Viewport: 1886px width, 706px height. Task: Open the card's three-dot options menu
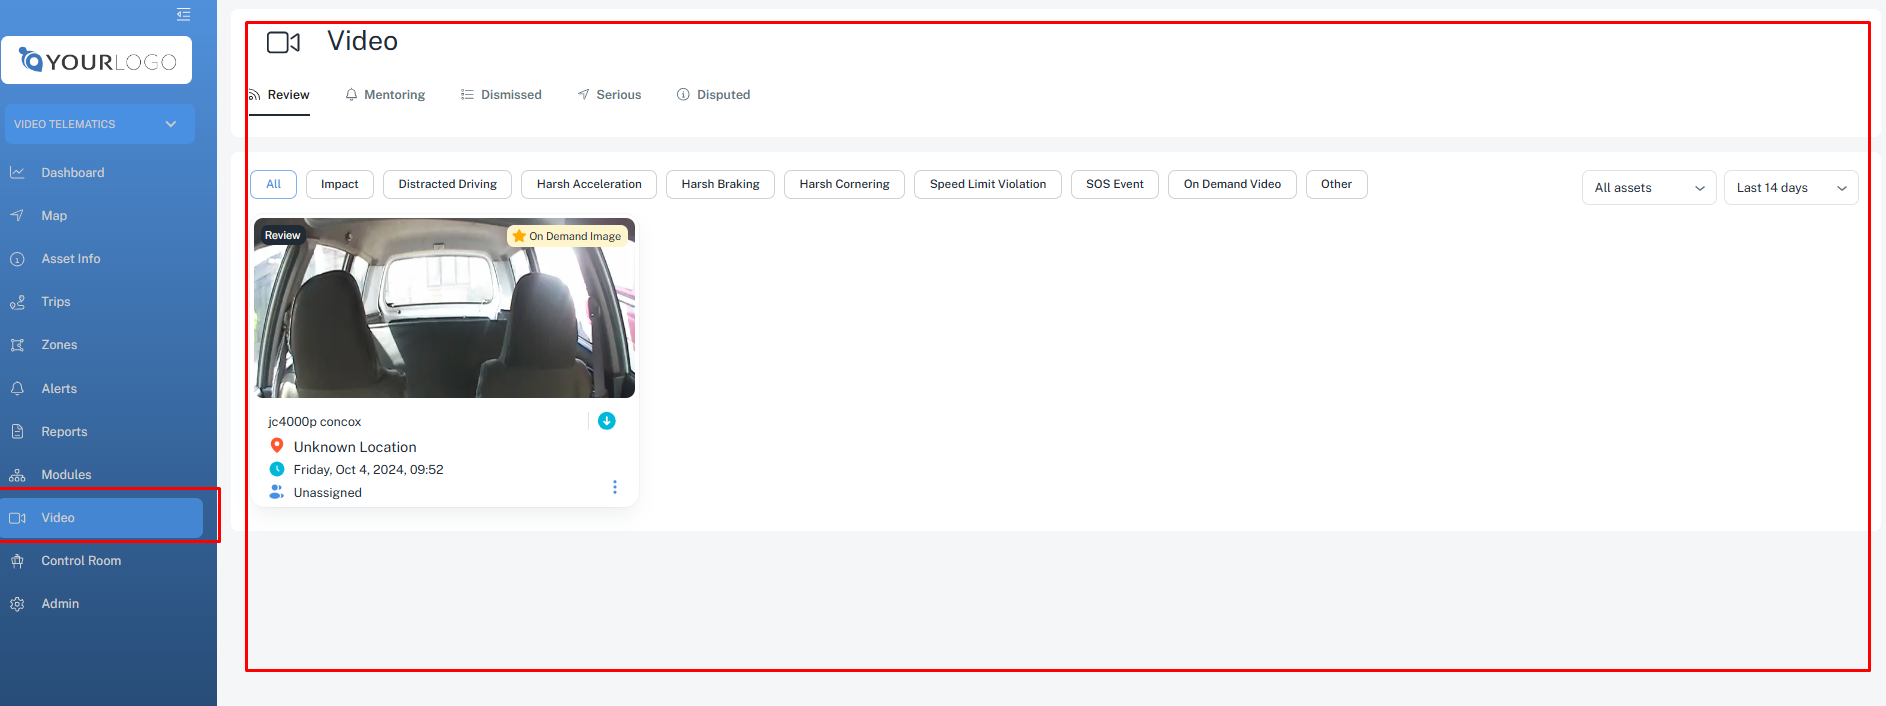[x=614, y=487]
